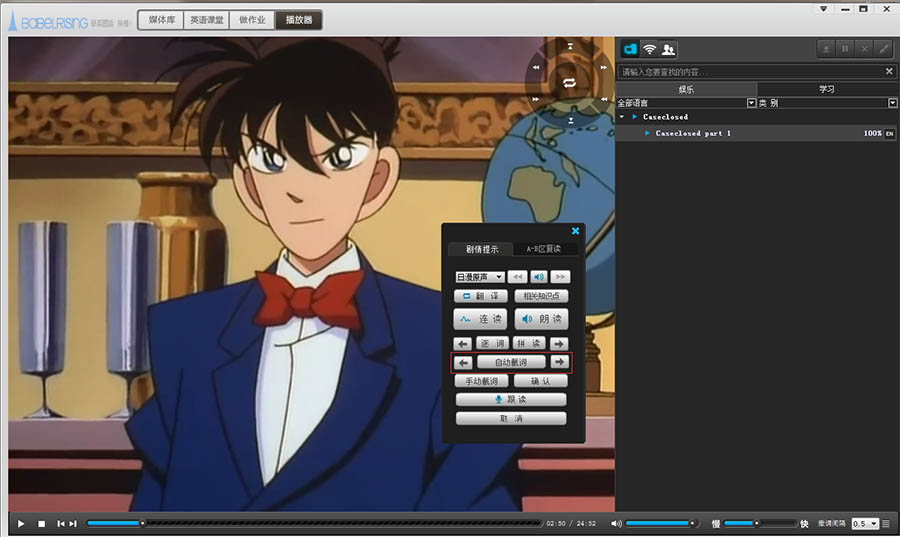Image resolution: width=900 pixels, height=537 pixels.
Task: Open the dropdown arrow in window title bar
Action: pos(824,9)
